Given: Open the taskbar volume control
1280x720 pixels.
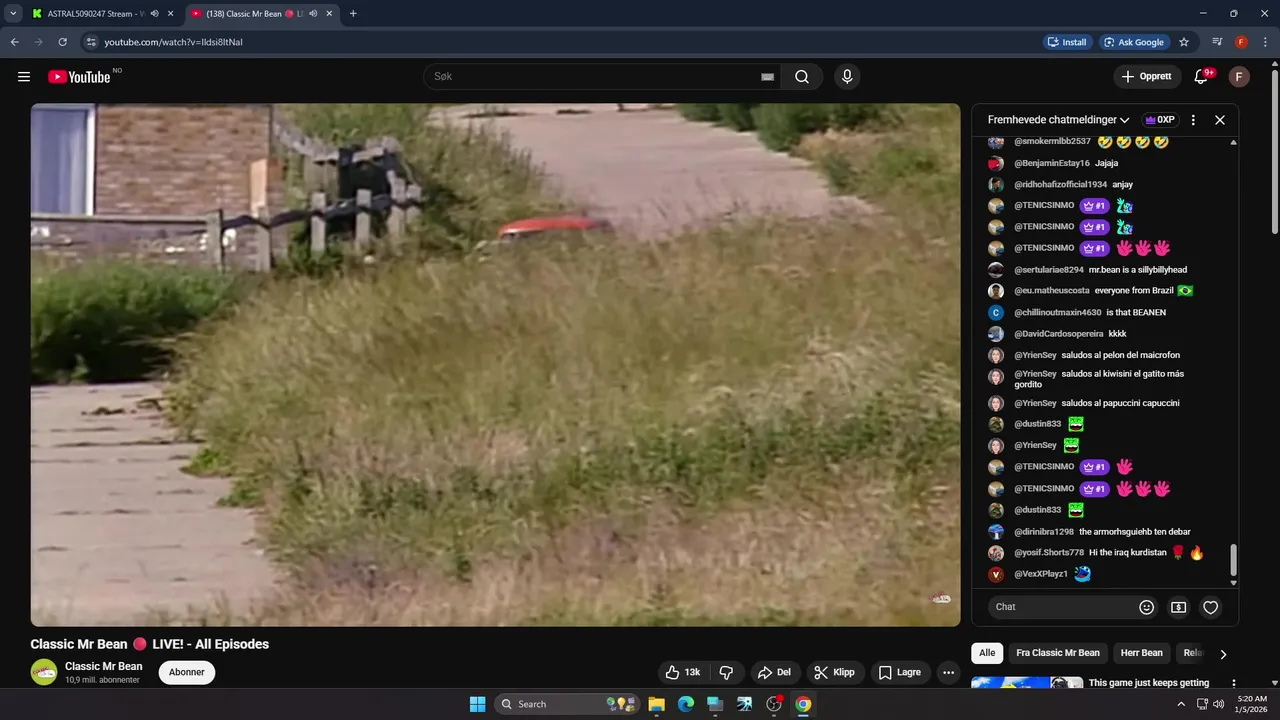Looking at the screenshot, I should click(1218, 704).
